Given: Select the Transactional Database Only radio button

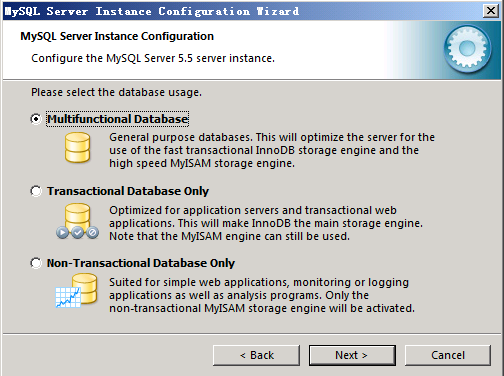Looking at the screenshot, I should (x=36, y=191).
